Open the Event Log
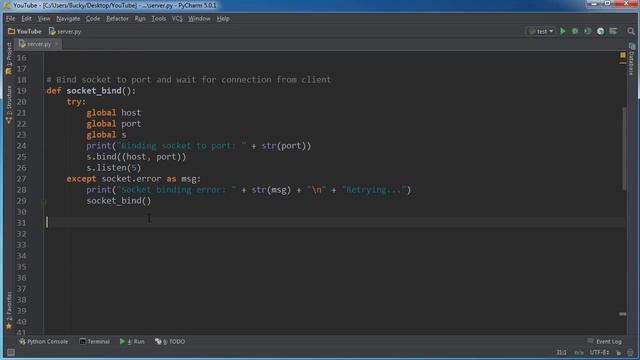The image size is (640, 360). (604, 341)
